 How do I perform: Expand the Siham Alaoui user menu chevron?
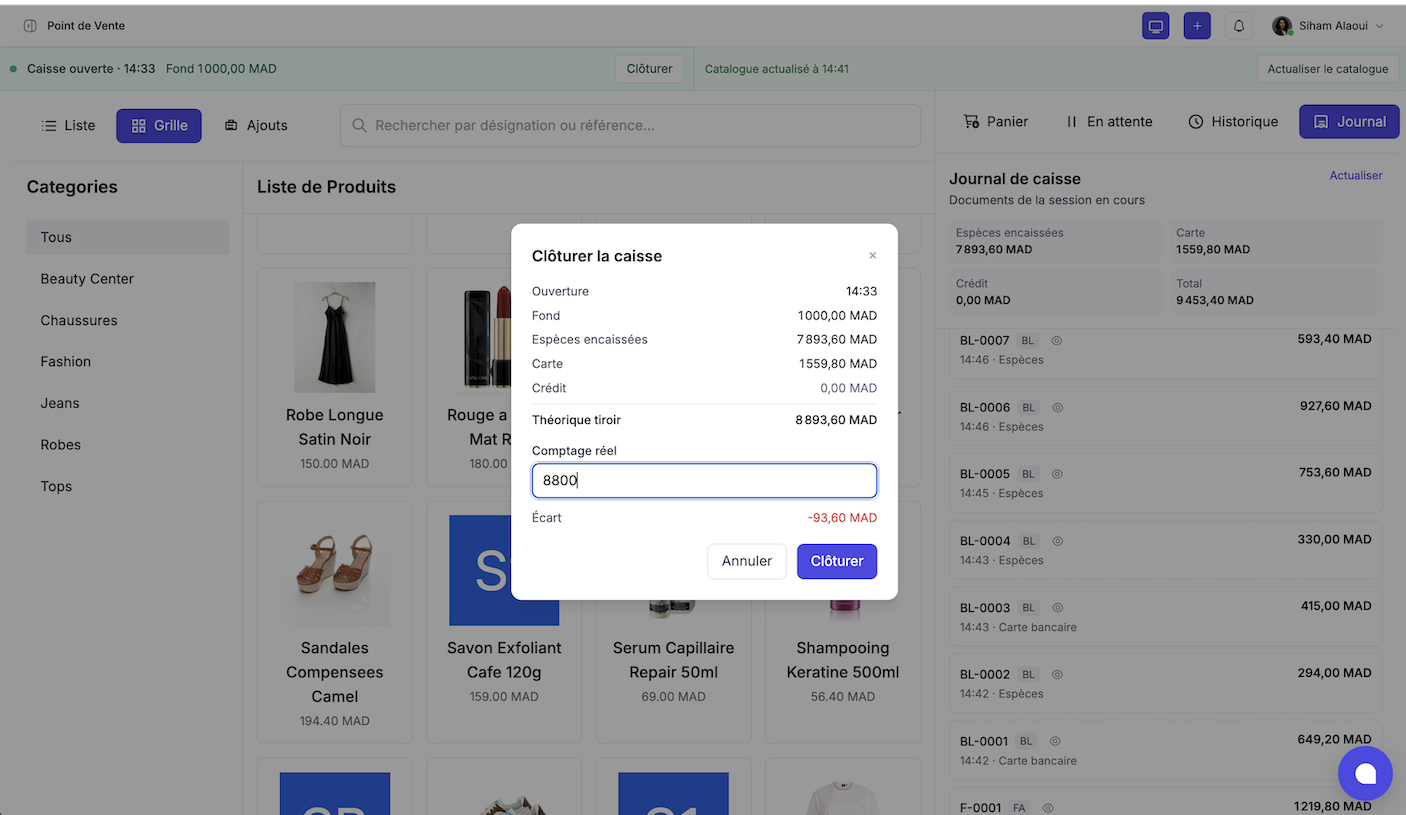point(1380,26)
